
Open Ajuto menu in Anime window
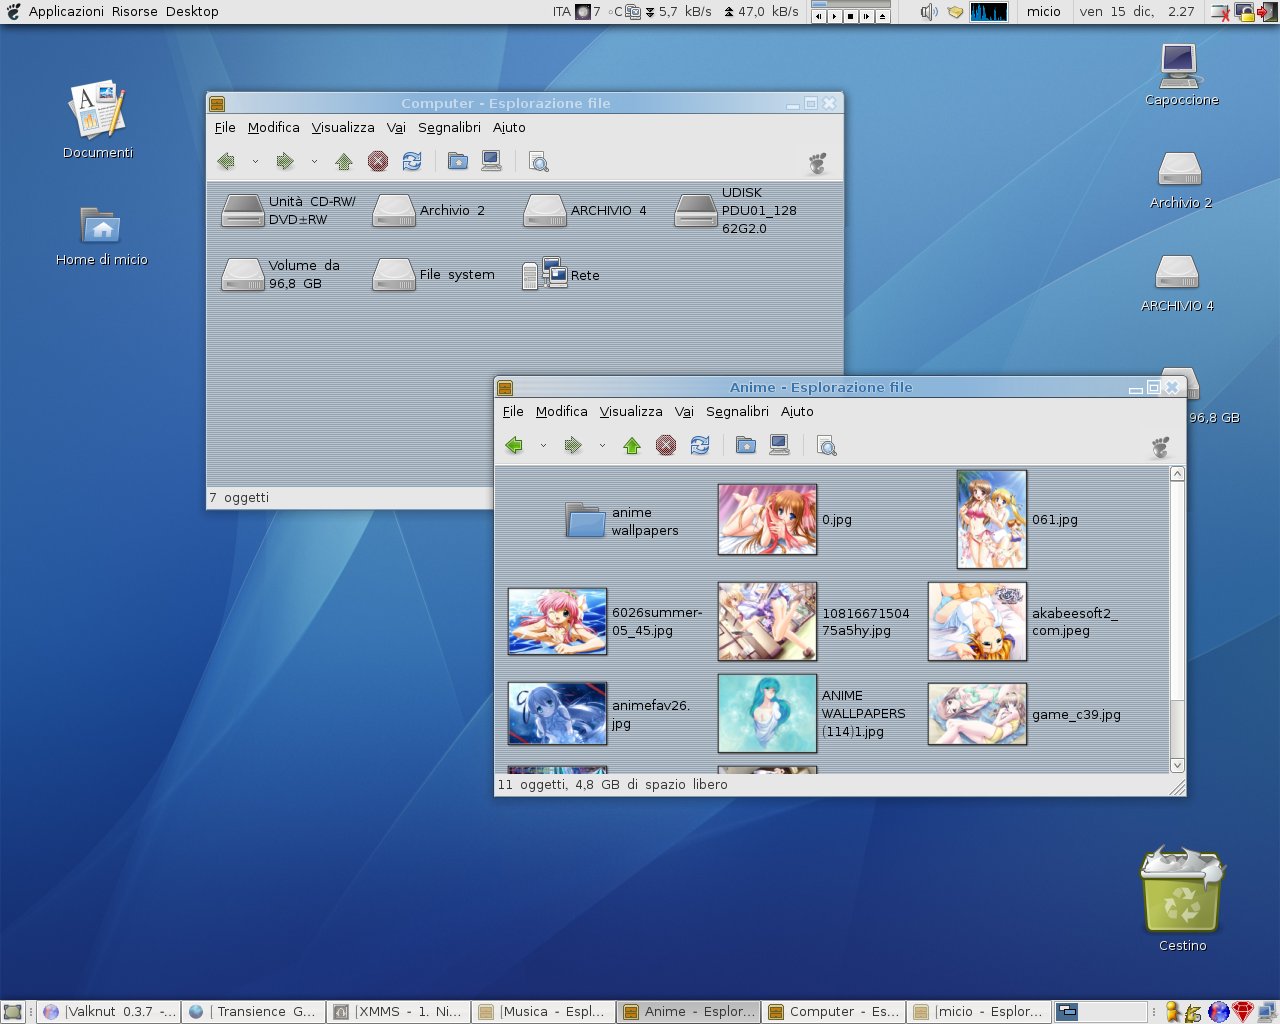point(797,411)
